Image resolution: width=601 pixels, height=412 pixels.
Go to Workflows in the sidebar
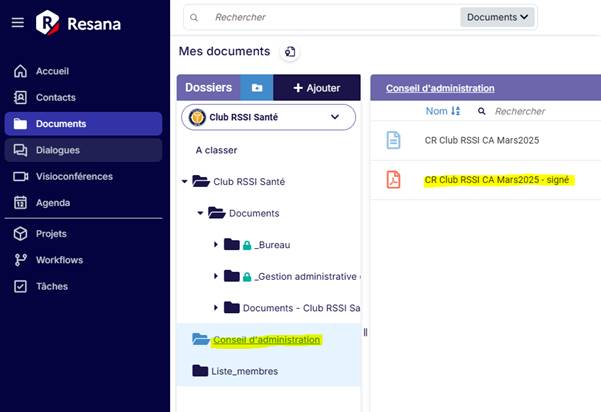pos(58,260)
